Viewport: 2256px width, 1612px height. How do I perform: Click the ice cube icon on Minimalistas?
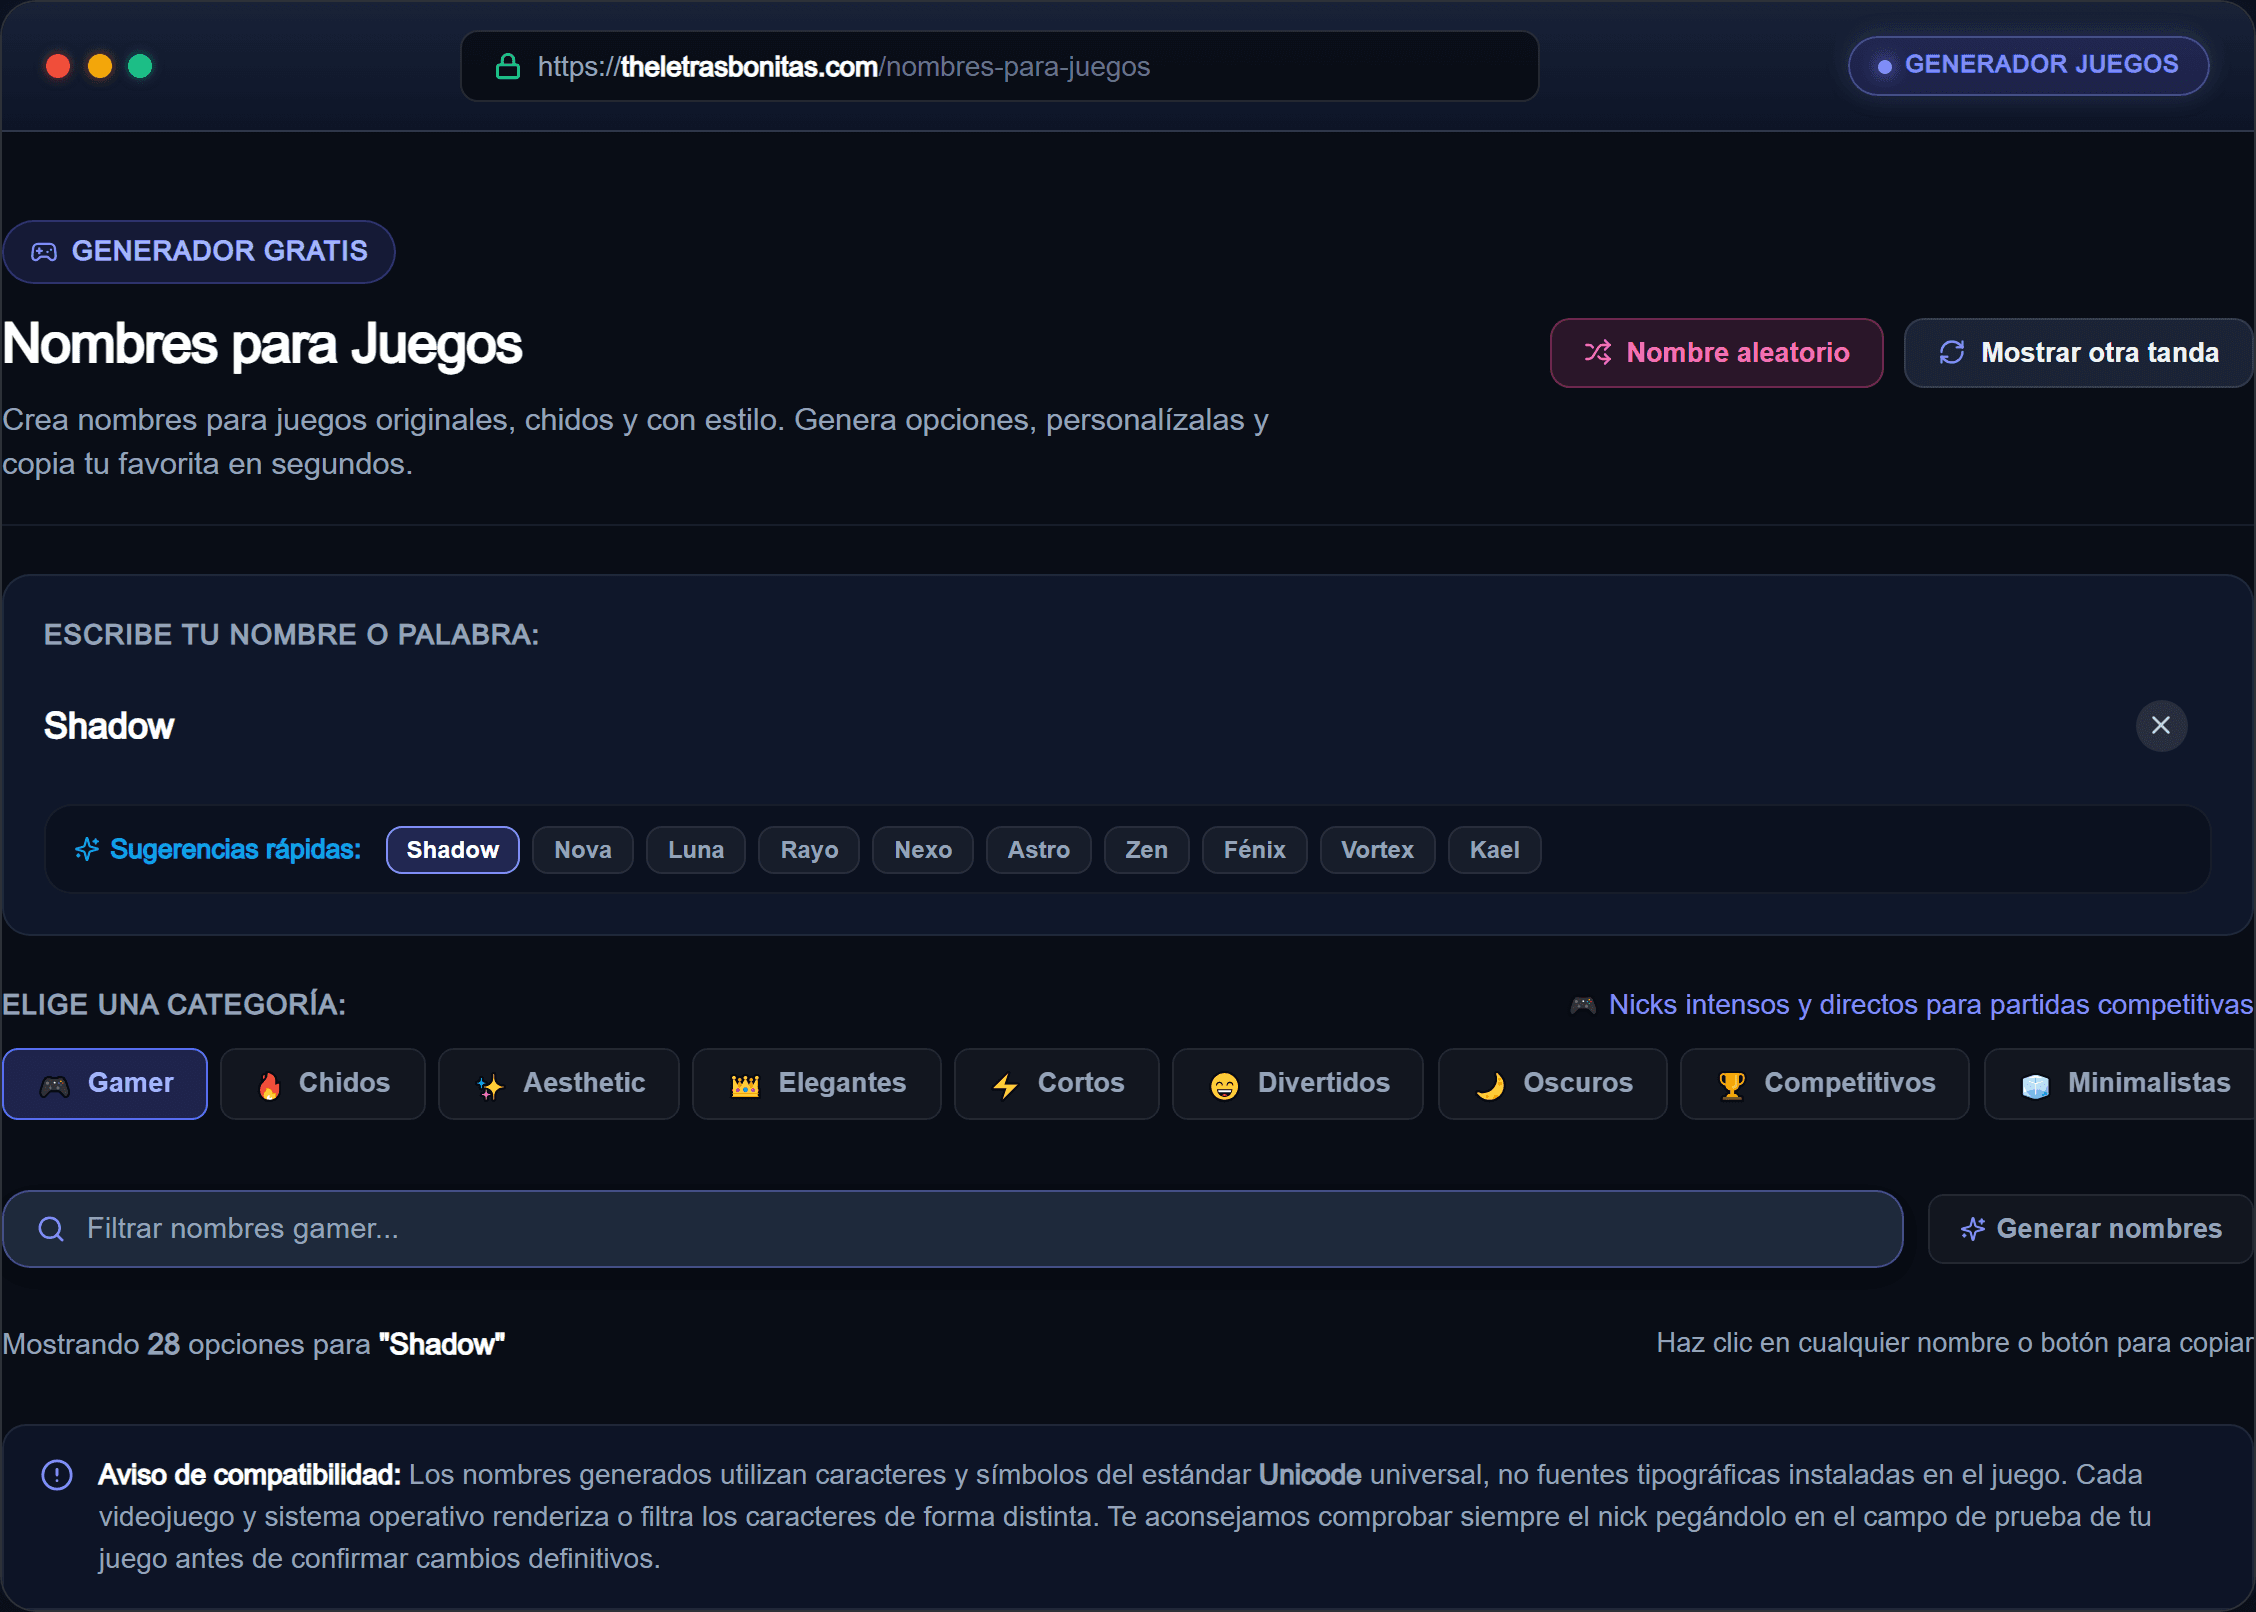[x=2035, y=1086]
